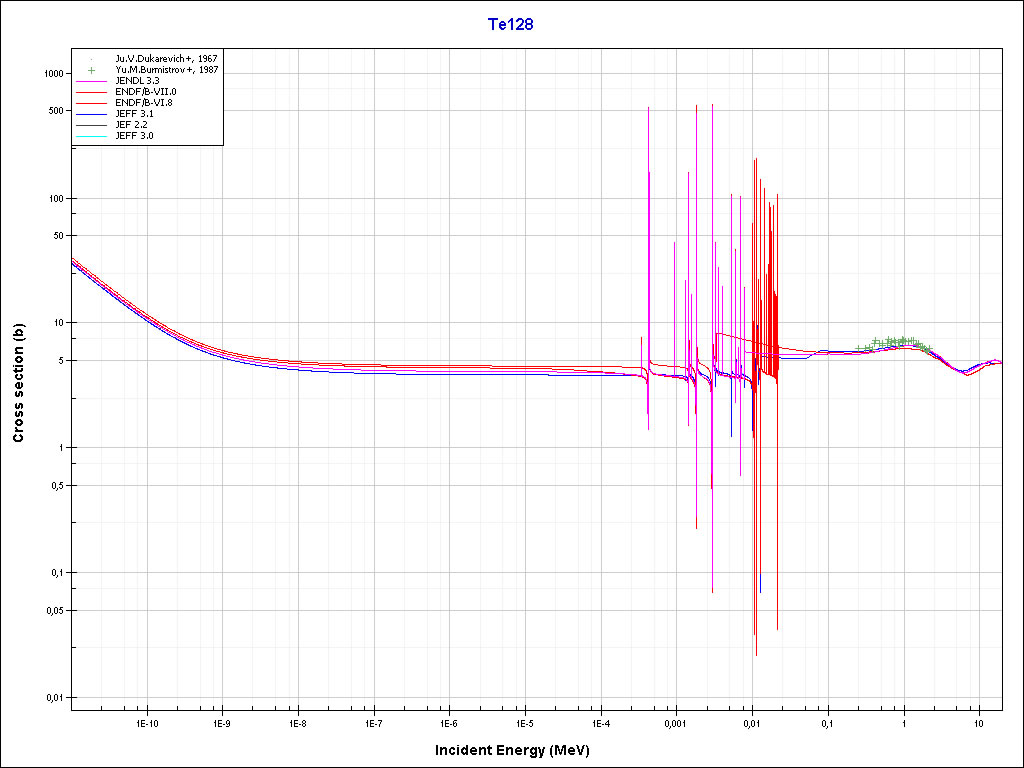Click the cyan line swatch for JEFF 3.0
The image size is (1024, 768).
click(x=92, y=136)
